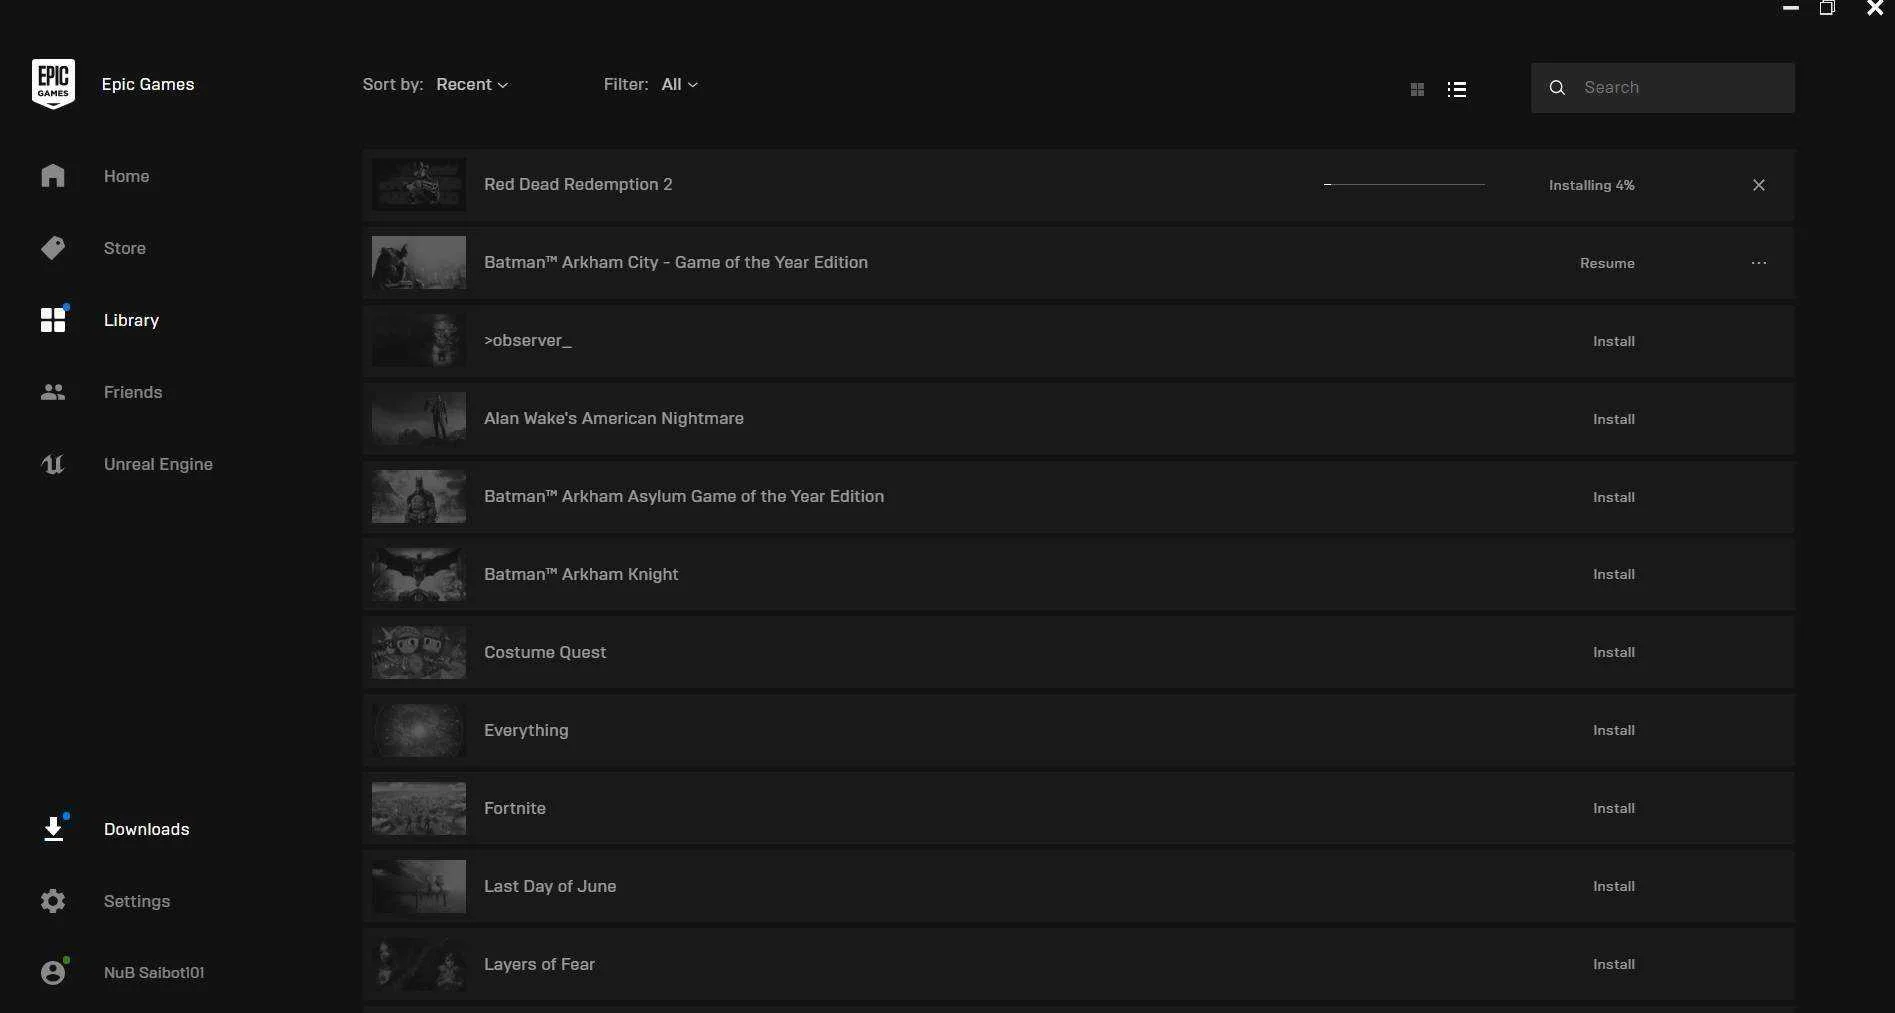The height and width of the screenshot is (1013, 1895).
Task: Click the Red Dead Redemption 2 install progress bar
Action: click(x=1404, y=185)
